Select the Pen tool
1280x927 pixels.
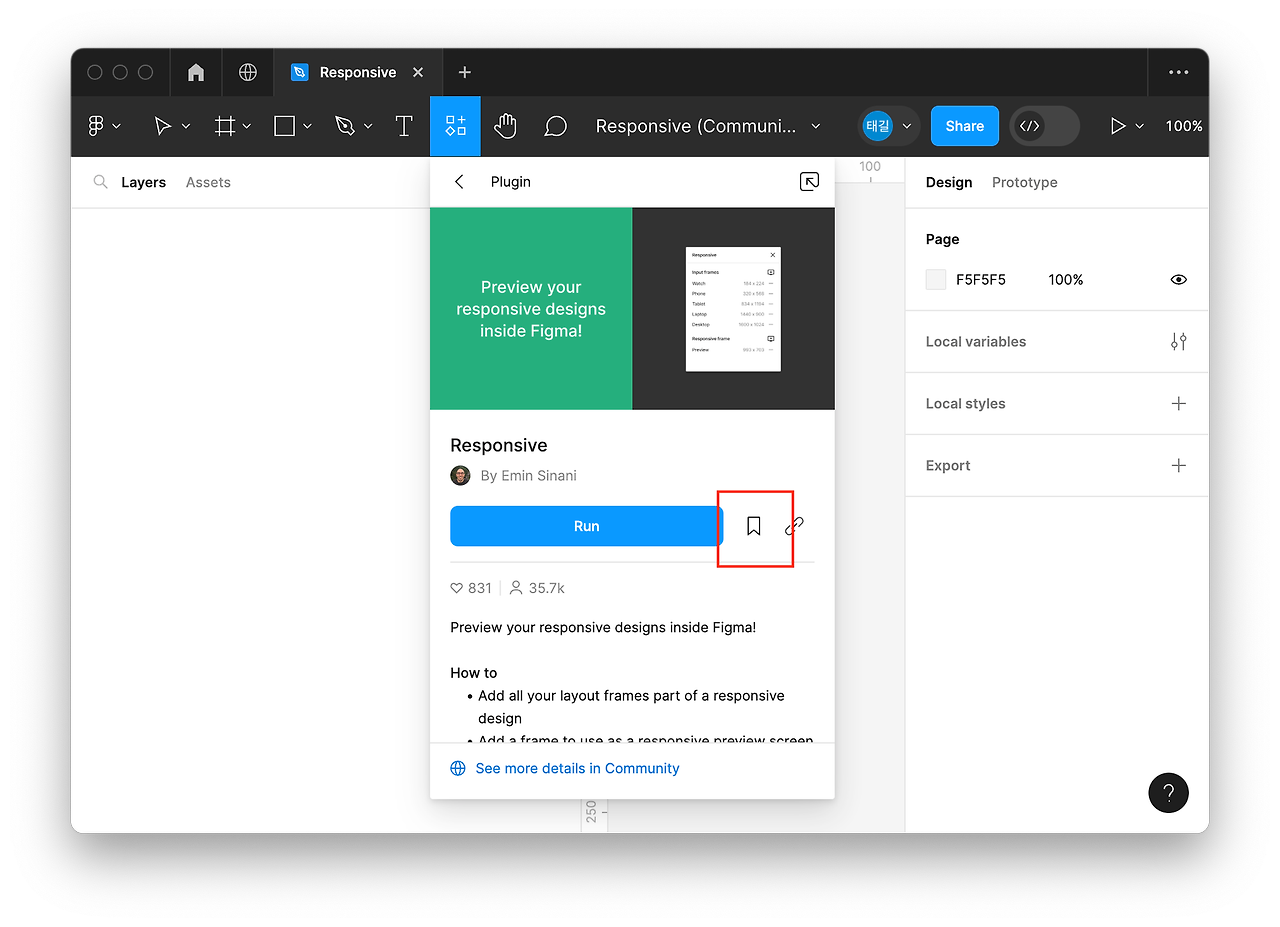point(345,126)
